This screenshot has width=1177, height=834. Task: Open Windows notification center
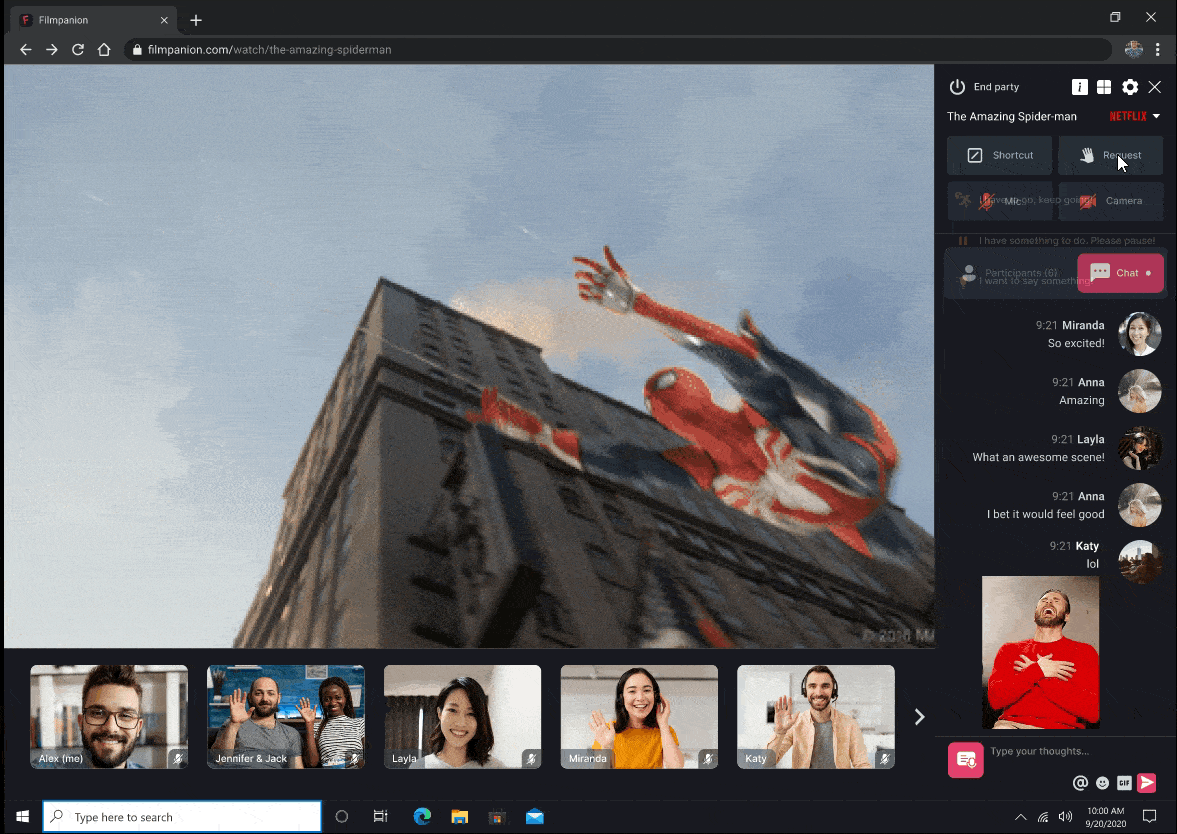pyautogui.click(x=1149, y=816)
